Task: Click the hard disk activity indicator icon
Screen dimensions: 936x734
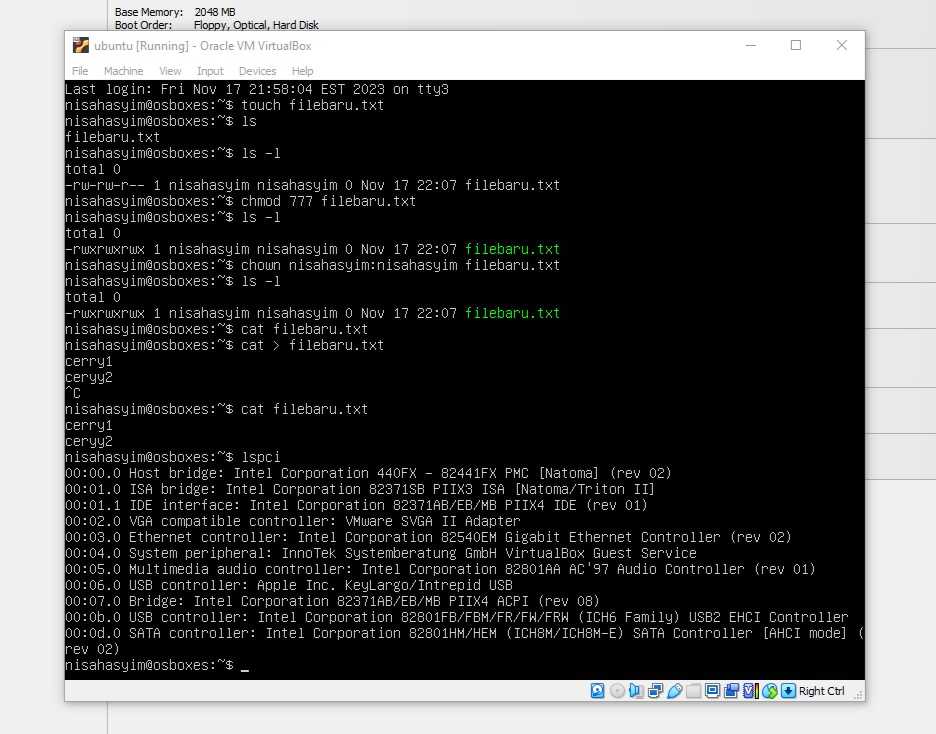Action: pyautogui.click(x=597, y=691)
